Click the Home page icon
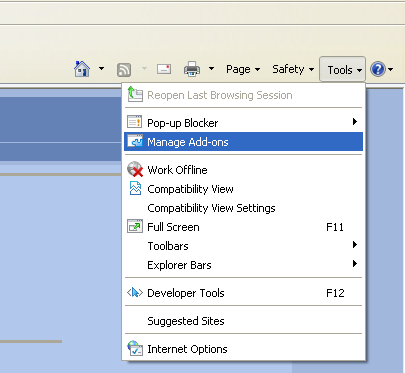Image resolution: width=405 pixels, height=373 pixels. click(x=82, y=69)
